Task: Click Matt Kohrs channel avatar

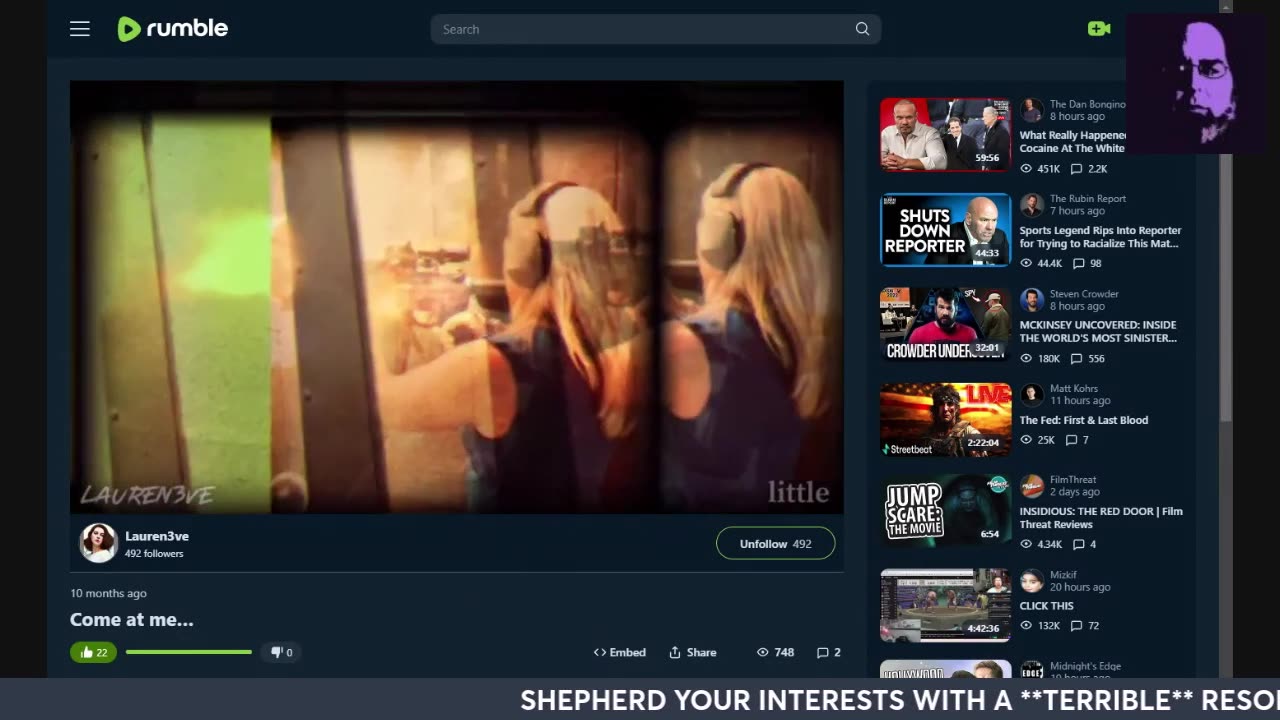Action: [1032, 395]
